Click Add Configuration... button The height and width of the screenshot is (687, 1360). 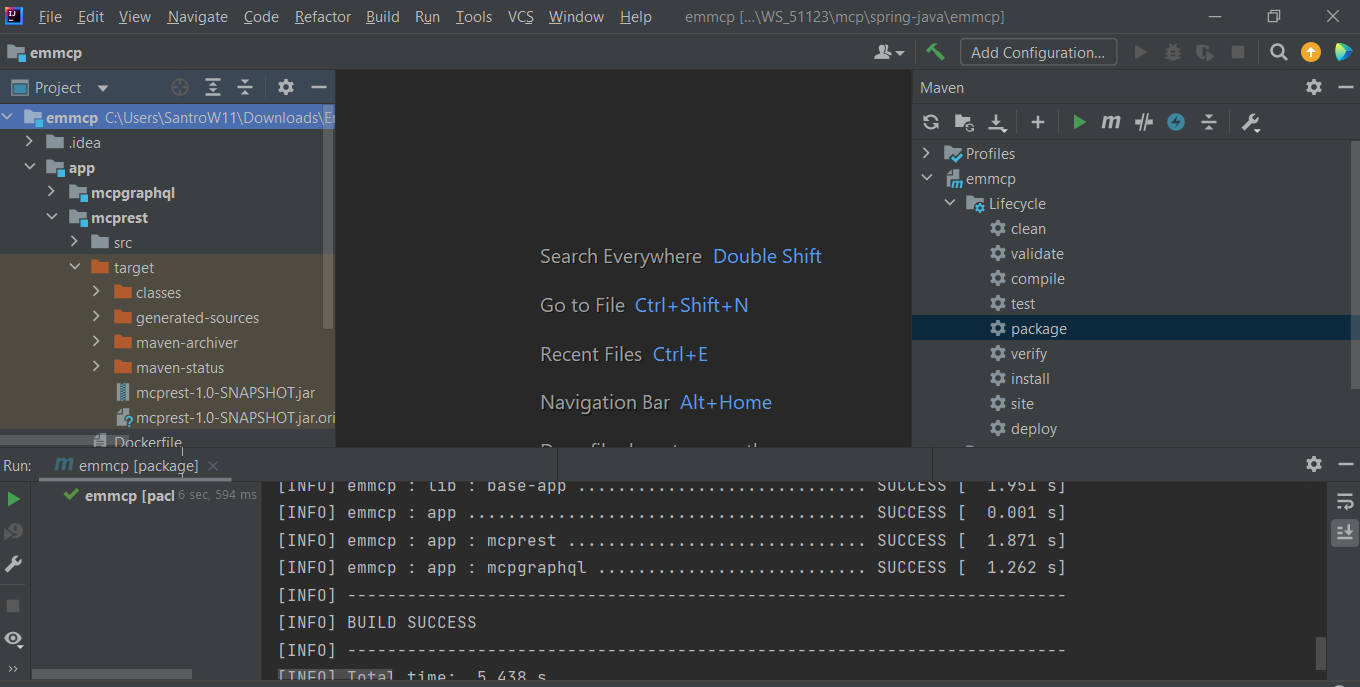click(x=1038, y=52)
